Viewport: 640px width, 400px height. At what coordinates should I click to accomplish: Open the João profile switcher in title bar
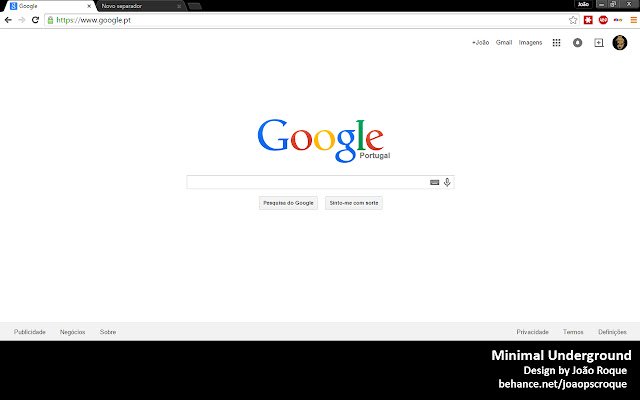(583, 4)
